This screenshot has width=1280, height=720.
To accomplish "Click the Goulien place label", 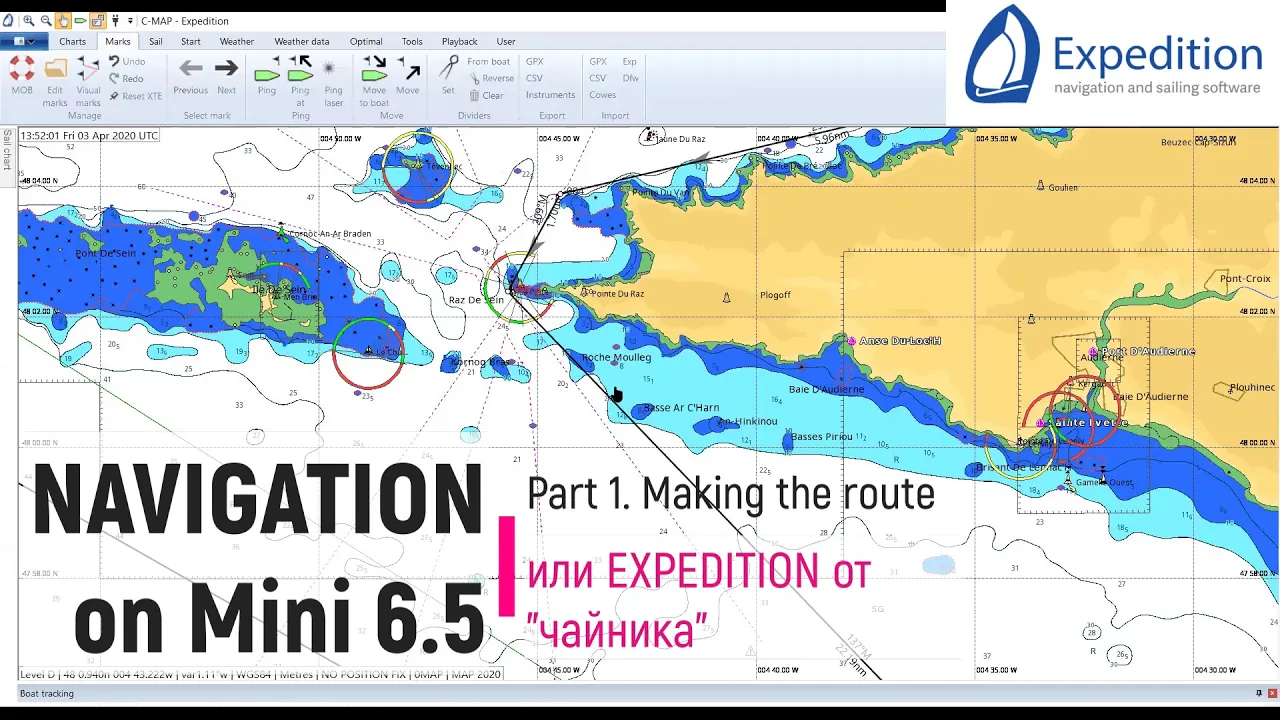I will tap(1063, 188).
